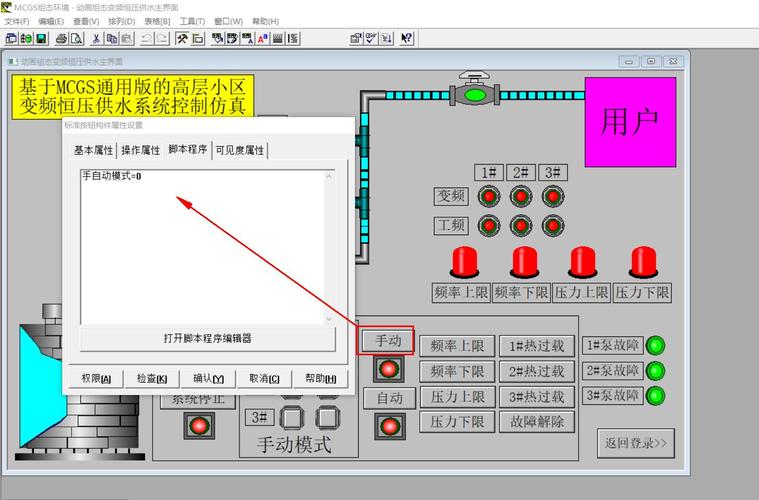This screenshot has height=500, width=759.
Task: Click the Undo arrow icon
Action: (x=146, y=39)
